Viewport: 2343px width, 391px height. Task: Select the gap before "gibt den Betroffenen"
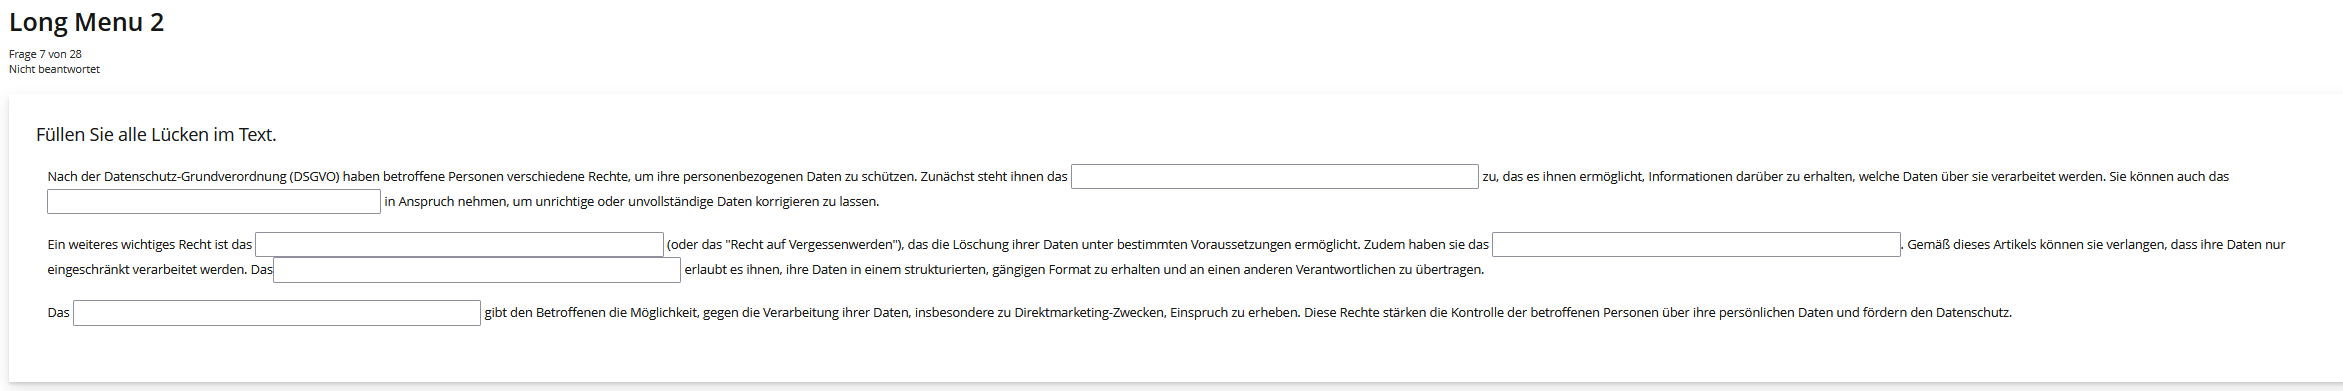(x=277, y=313)
